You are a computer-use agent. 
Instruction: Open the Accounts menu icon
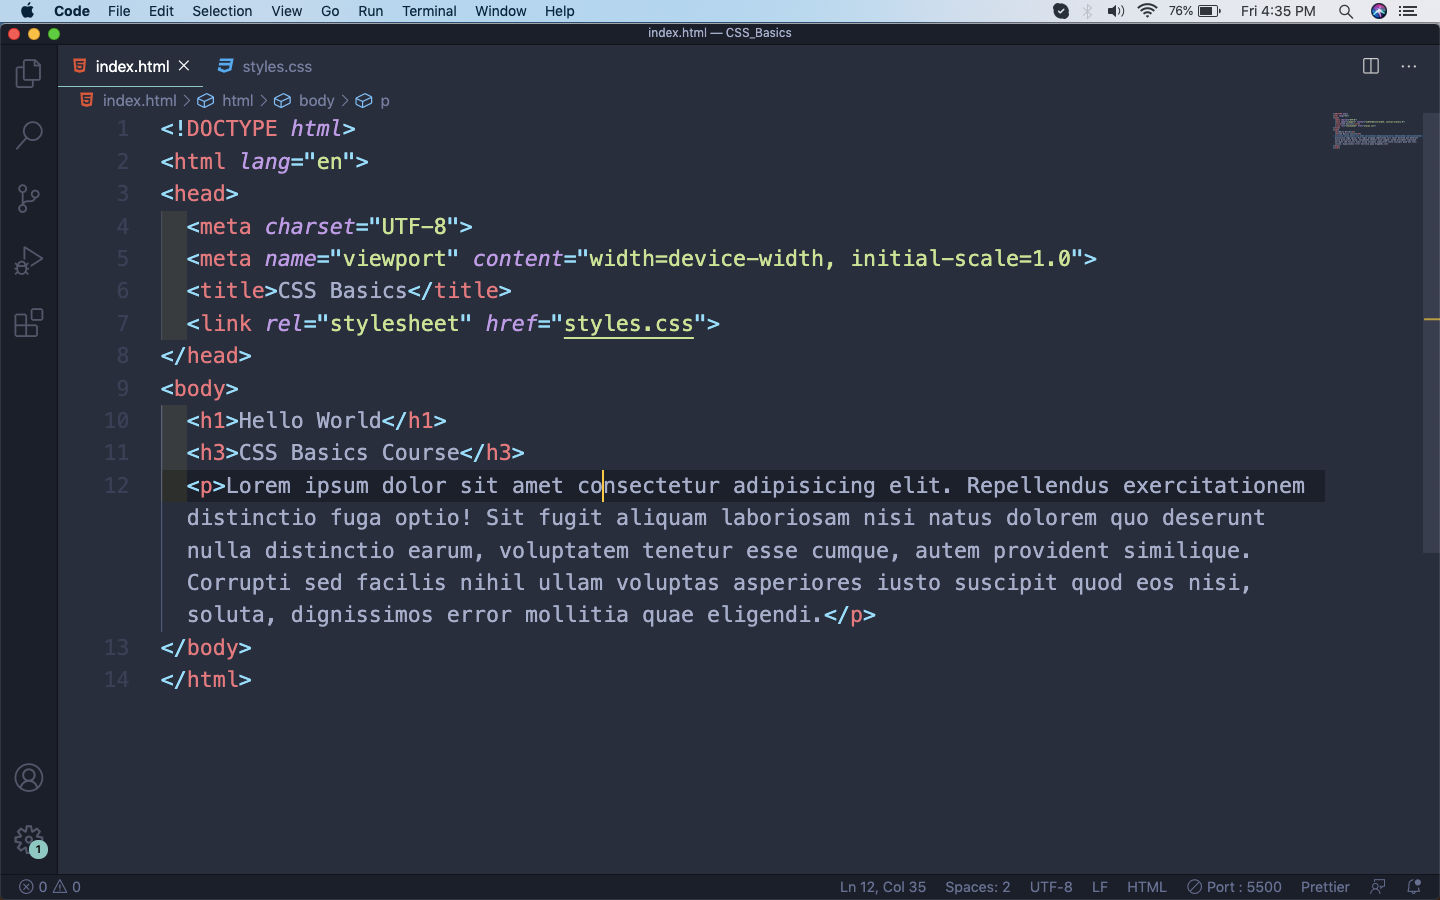(x=29, y=778)
